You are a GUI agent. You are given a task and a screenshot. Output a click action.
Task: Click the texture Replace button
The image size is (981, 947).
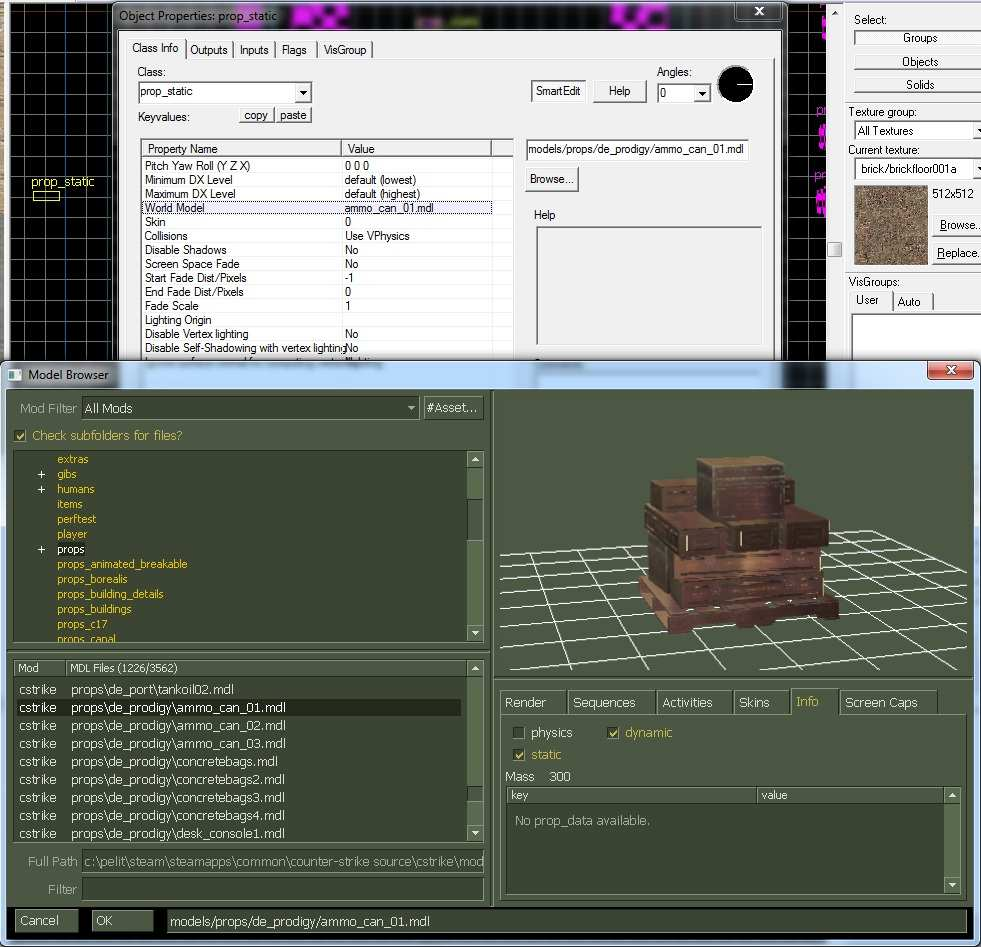tap(957, 253)
